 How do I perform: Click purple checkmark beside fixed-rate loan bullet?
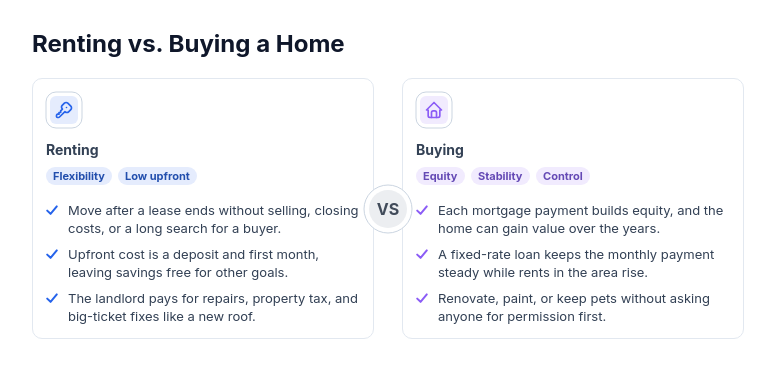pos(422,254)
